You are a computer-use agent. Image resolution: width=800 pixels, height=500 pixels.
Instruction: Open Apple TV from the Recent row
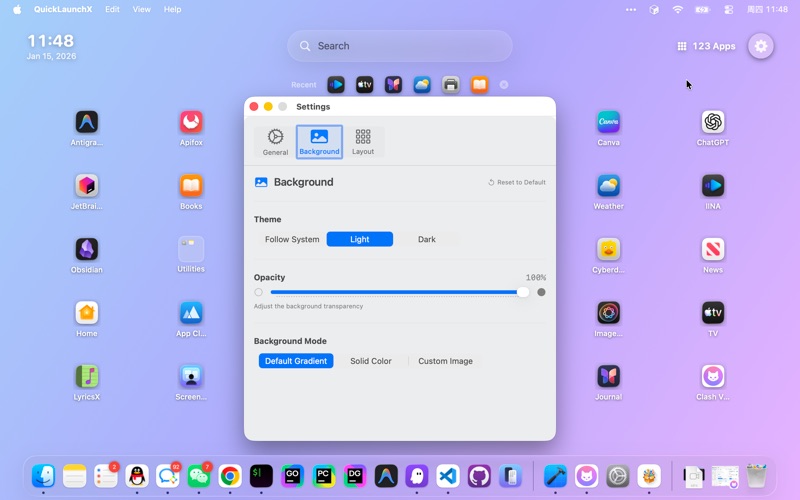point(365,85)
